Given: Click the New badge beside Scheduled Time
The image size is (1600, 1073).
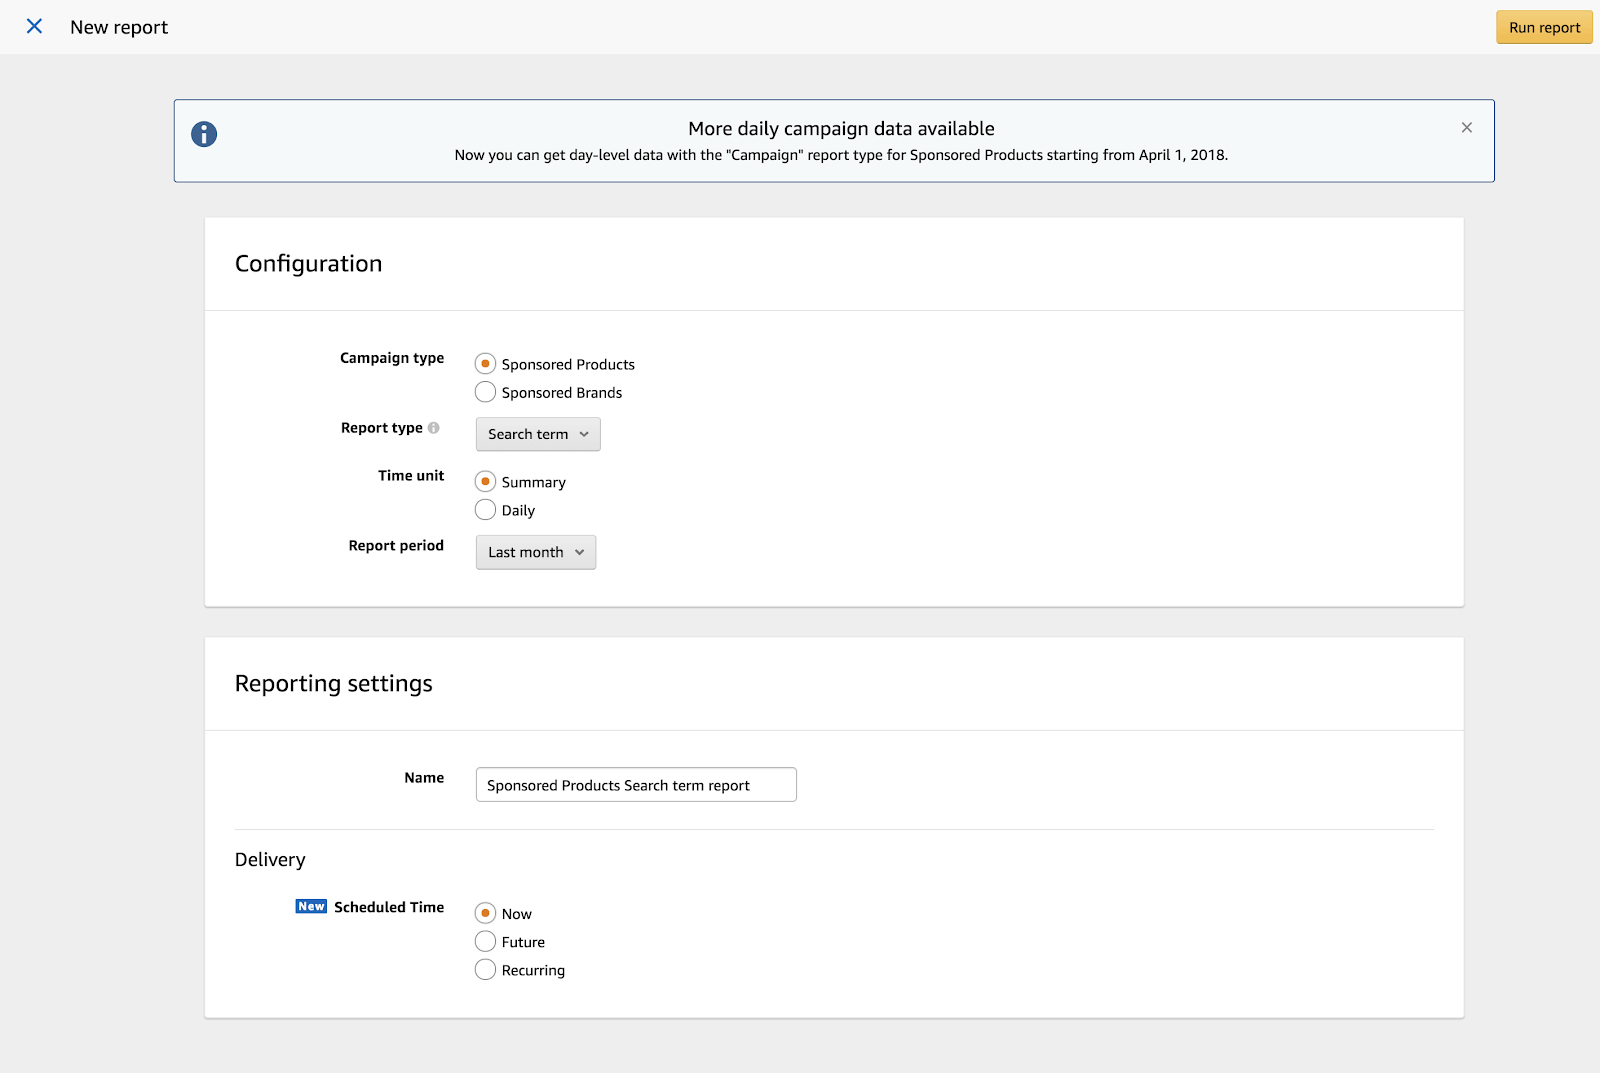Looking at the screenshot, I should click(x=311, y=907).
